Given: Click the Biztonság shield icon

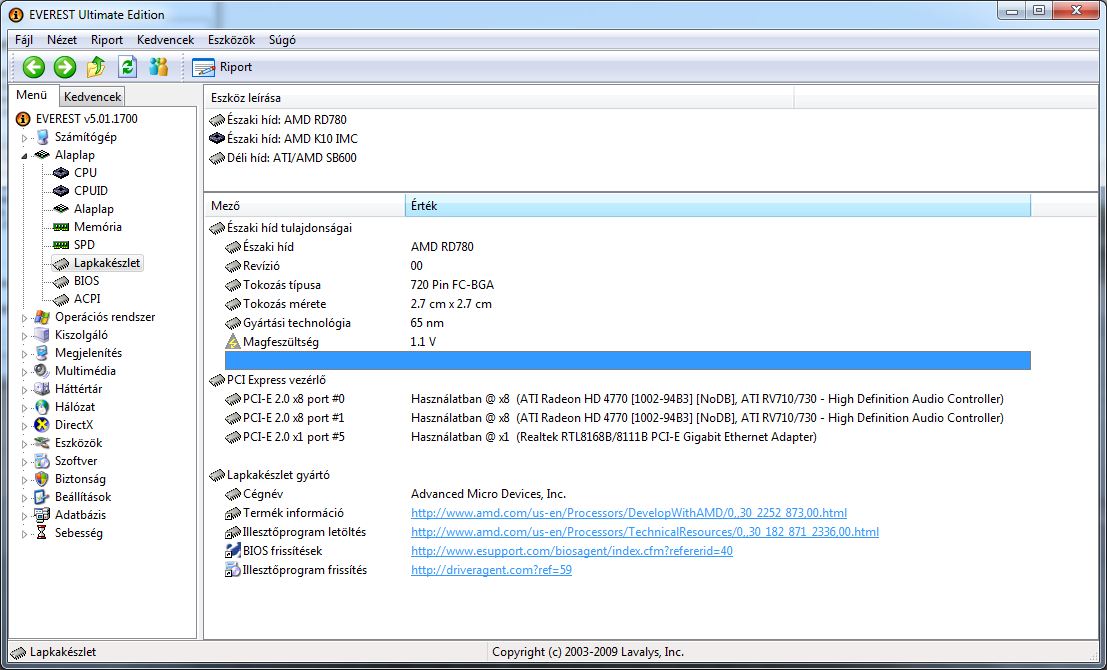Looking at the screenshot, I should (x=42, y=479).
